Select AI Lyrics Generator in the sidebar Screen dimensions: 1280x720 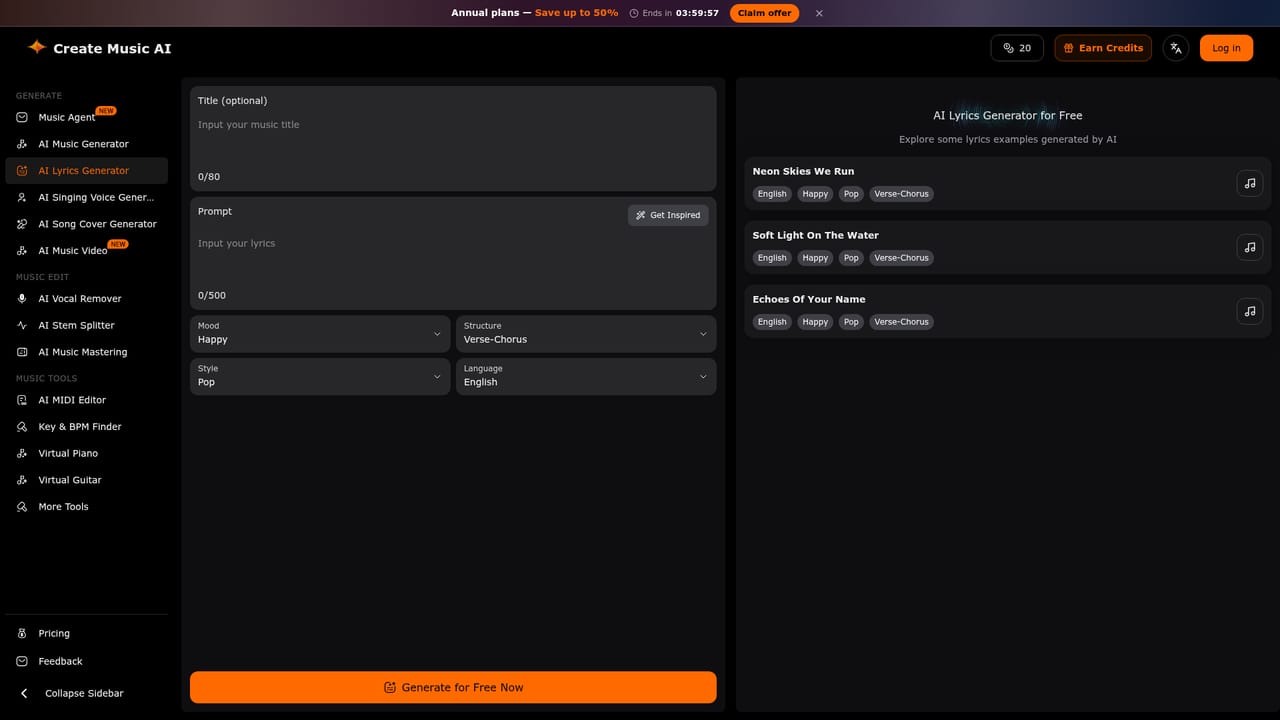click(86, 171)
